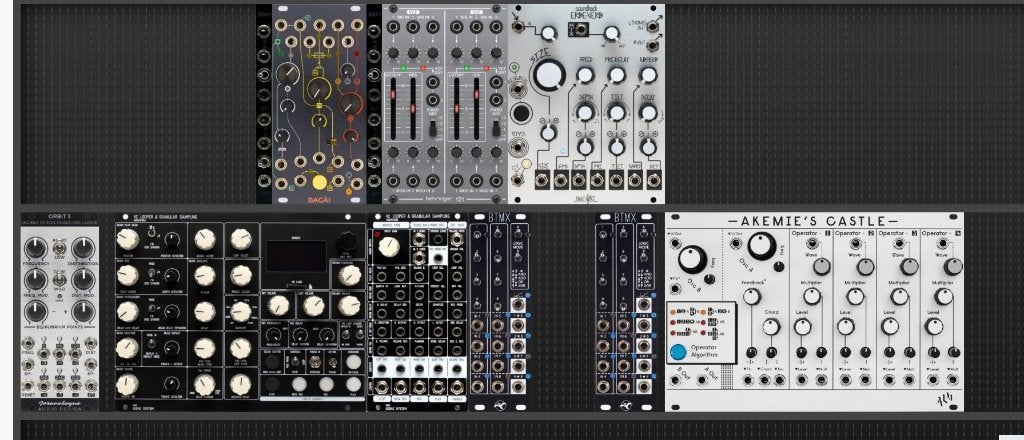Click the ABSORB knob on Erbe-Verb
This screenshot has height=440, width=1024.
click(648, 75)
